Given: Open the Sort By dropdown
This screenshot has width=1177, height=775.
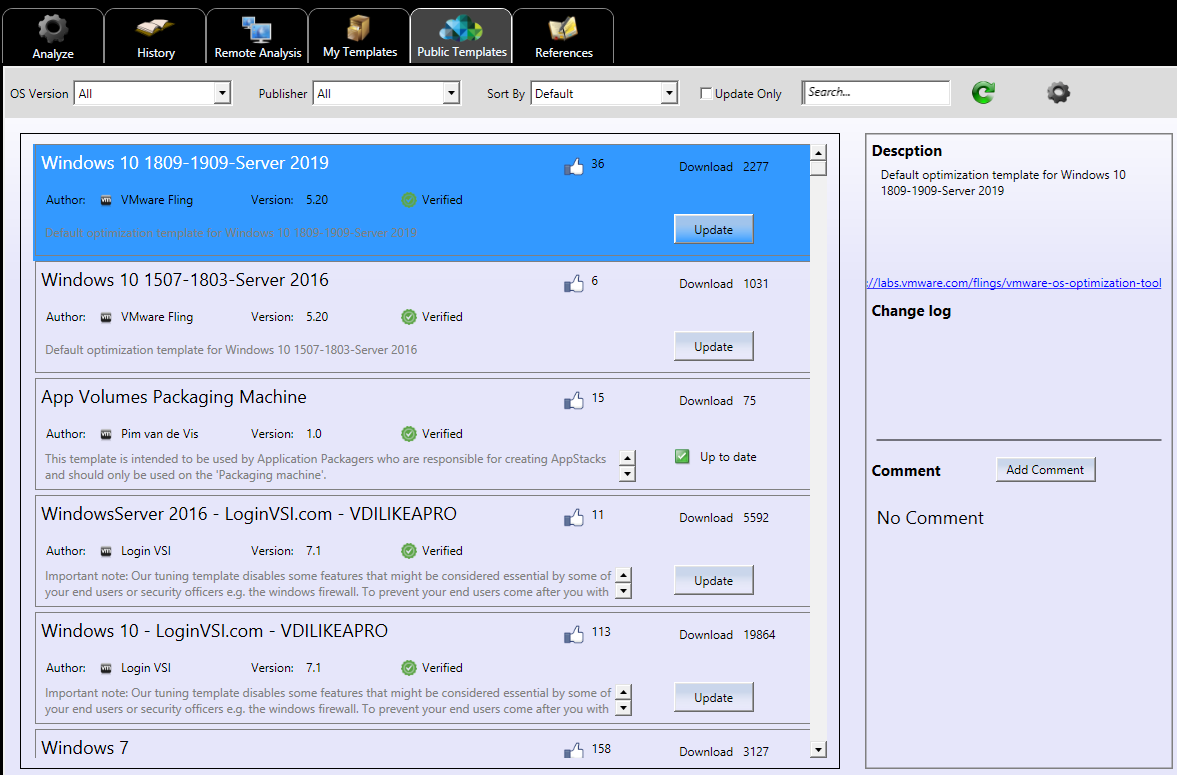Looking at the screenshot, I should [604, 93].
